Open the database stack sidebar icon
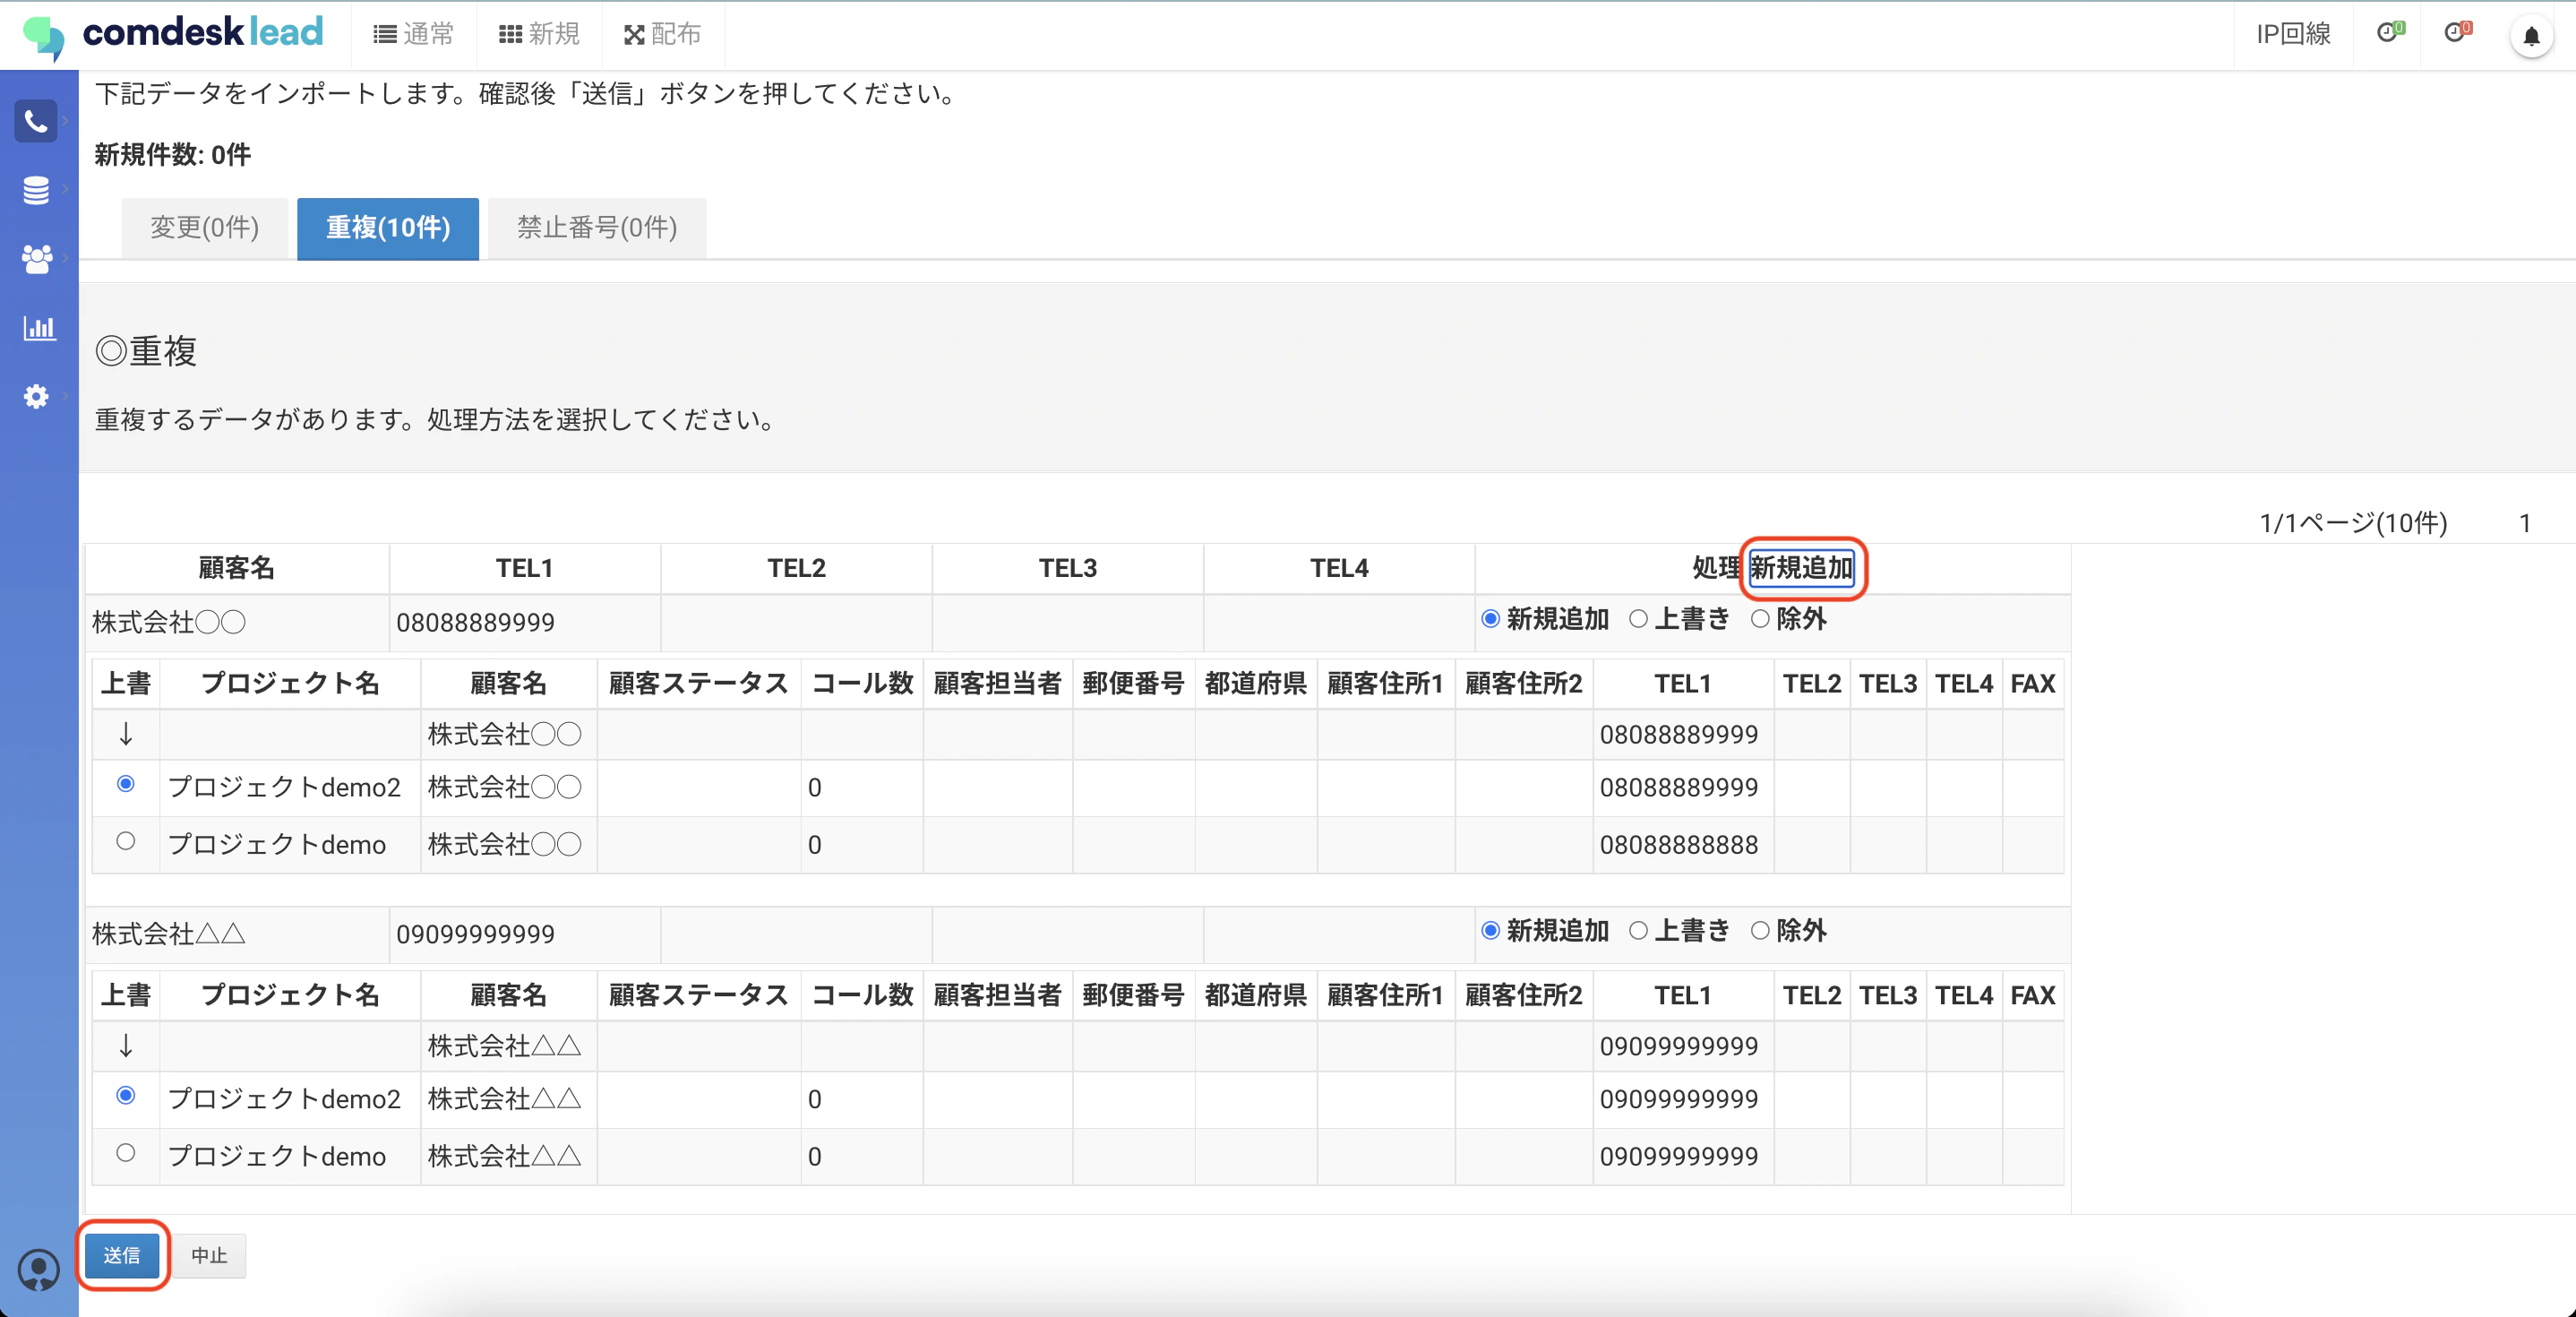 point(36,190)
